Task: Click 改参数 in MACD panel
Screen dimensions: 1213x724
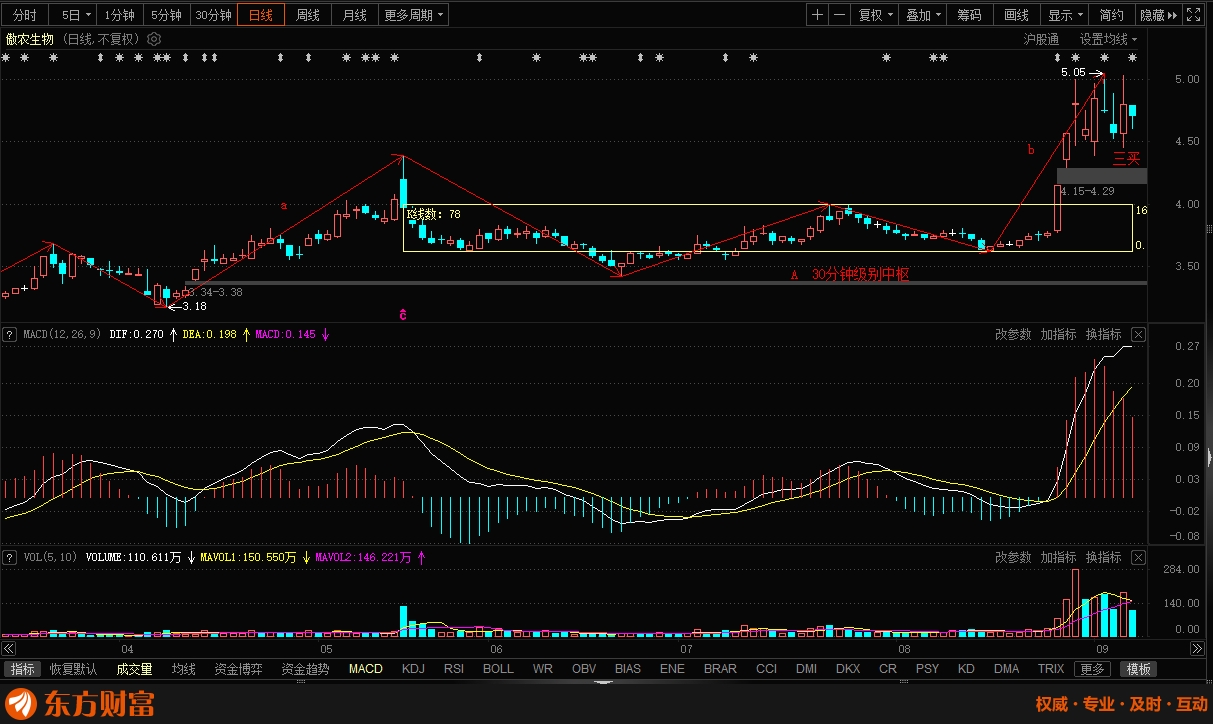Action: [x=1013, y=334]
